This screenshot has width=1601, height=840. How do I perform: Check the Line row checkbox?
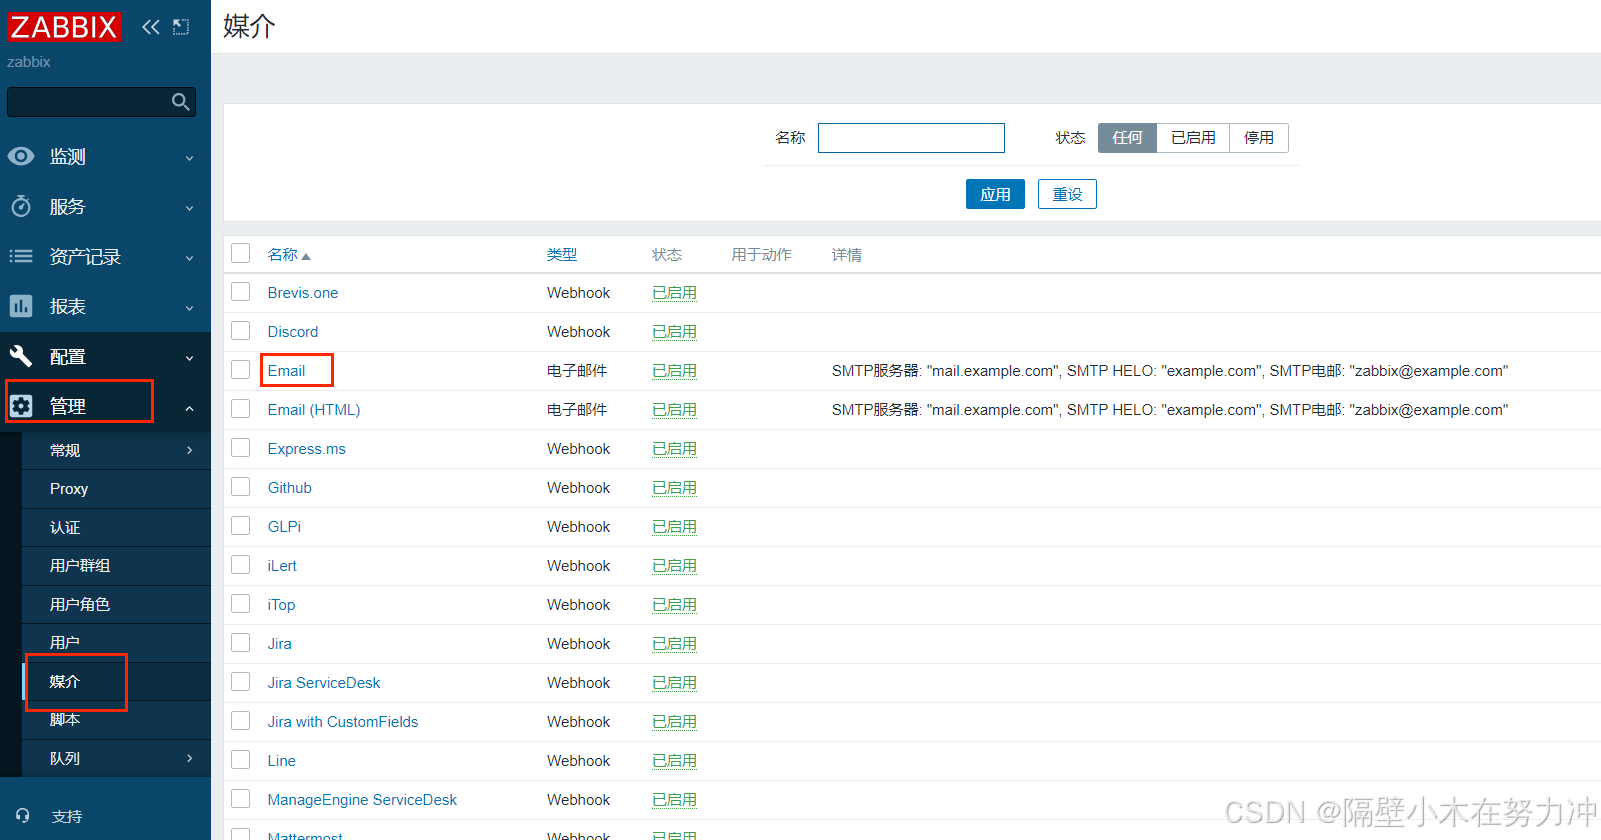pyautogui.click(x=241, y=760)
